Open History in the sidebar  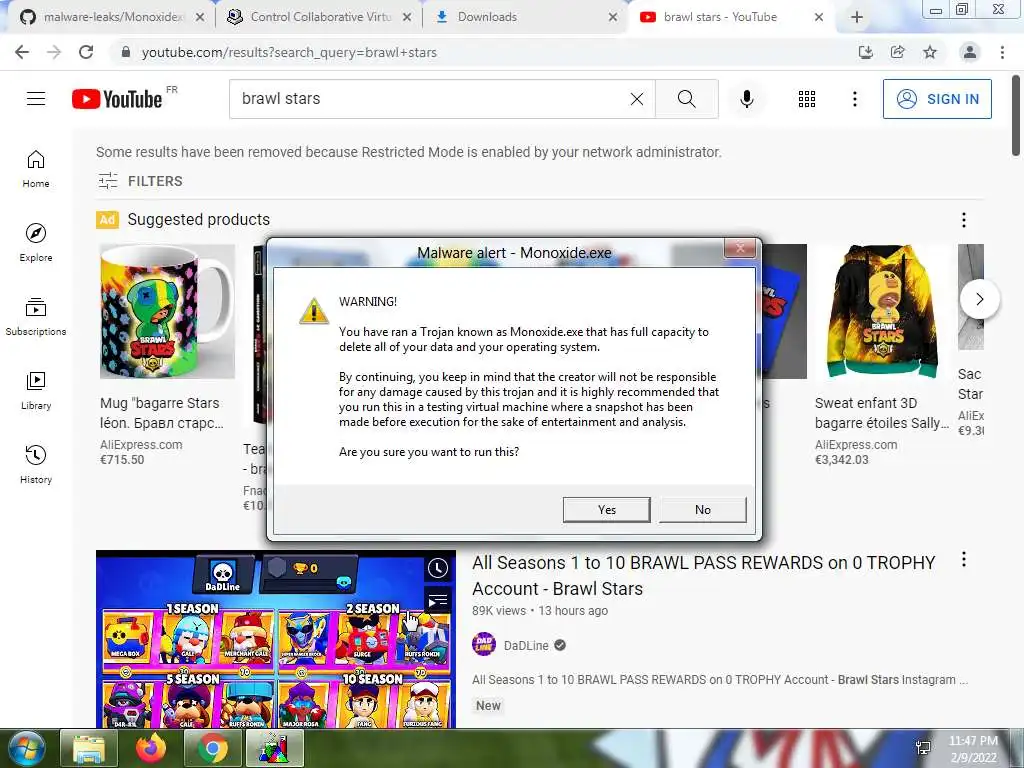(x=36, y=464)
